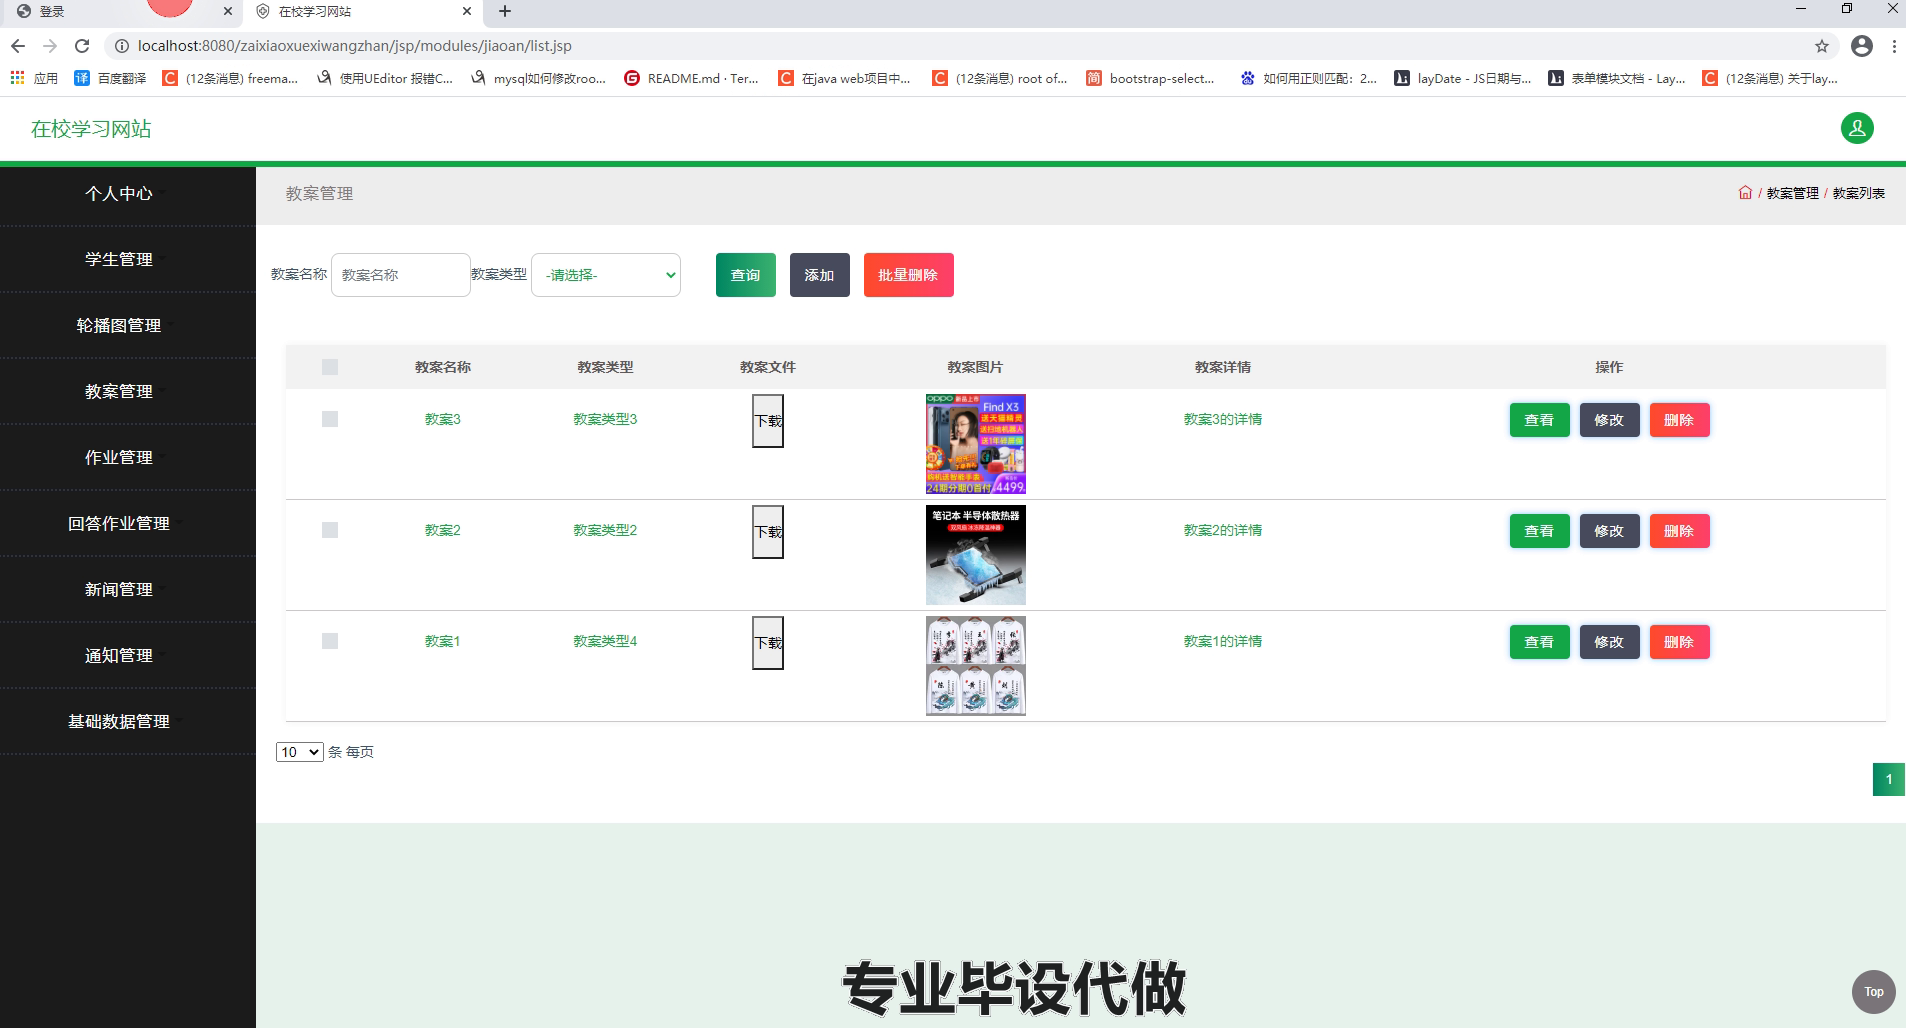Click 查看 for 教案3

click(1540, 420)
